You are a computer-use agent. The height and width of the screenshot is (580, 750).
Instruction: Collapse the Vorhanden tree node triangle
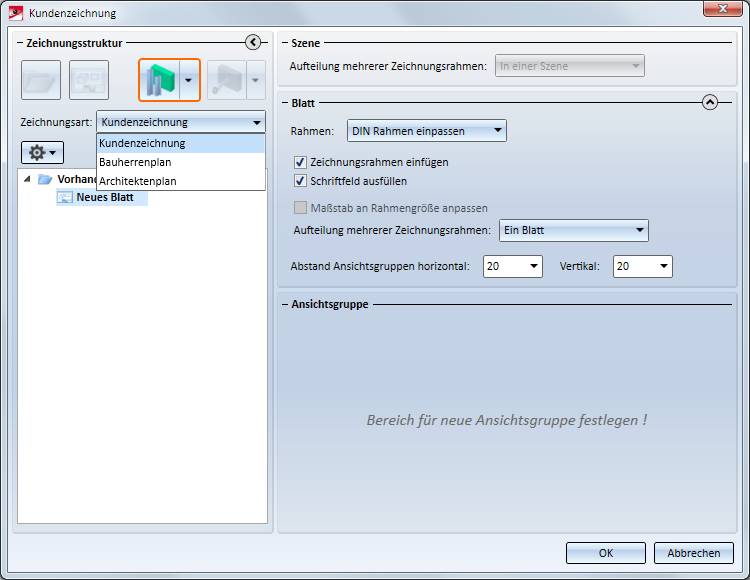coord(27,179)
